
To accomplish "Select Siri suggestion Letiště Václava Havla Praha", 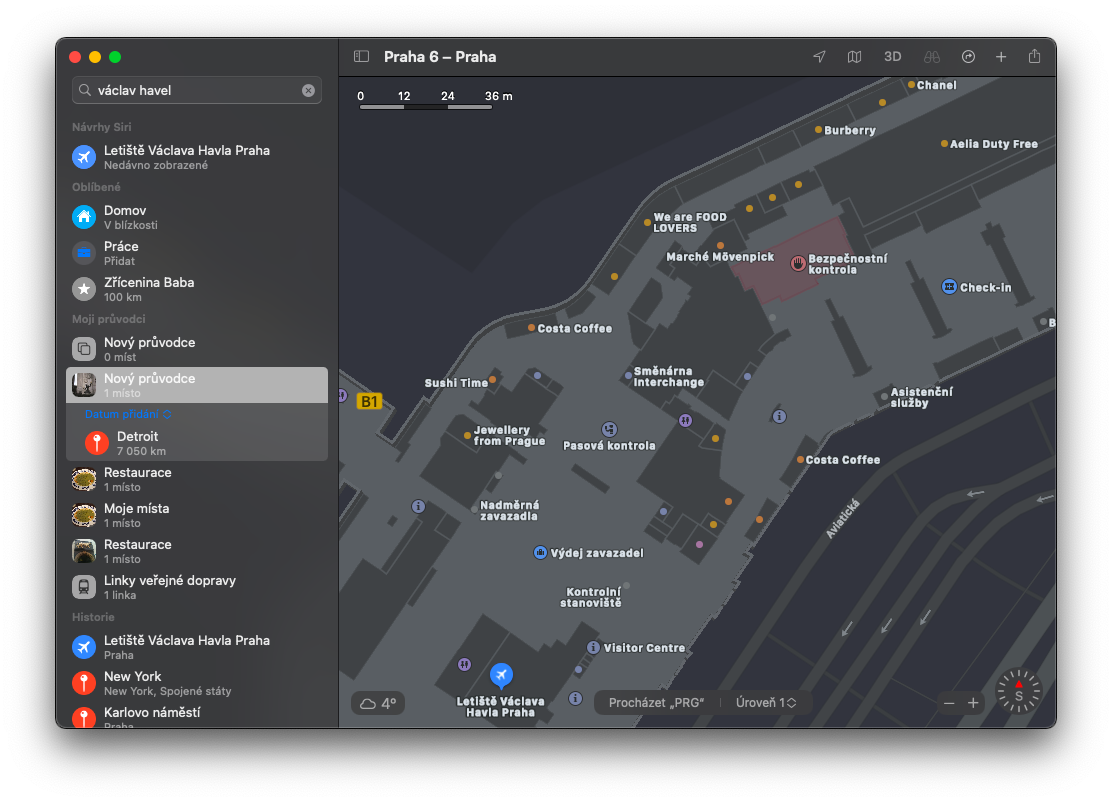I will coord(196,157).
